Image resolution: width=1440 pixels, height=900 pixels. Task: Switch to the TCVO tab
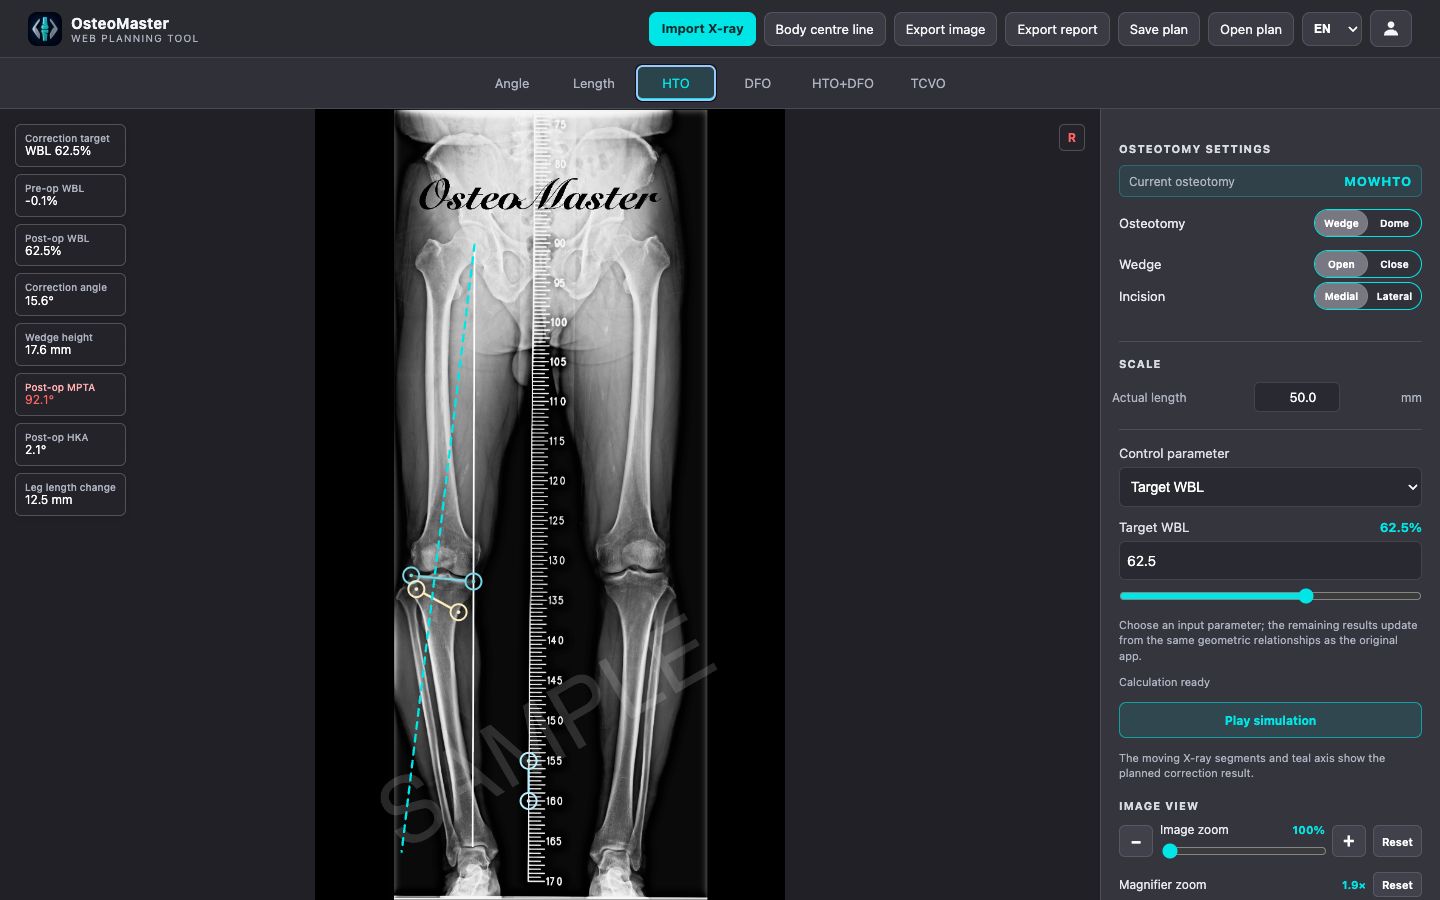(928, 84)
